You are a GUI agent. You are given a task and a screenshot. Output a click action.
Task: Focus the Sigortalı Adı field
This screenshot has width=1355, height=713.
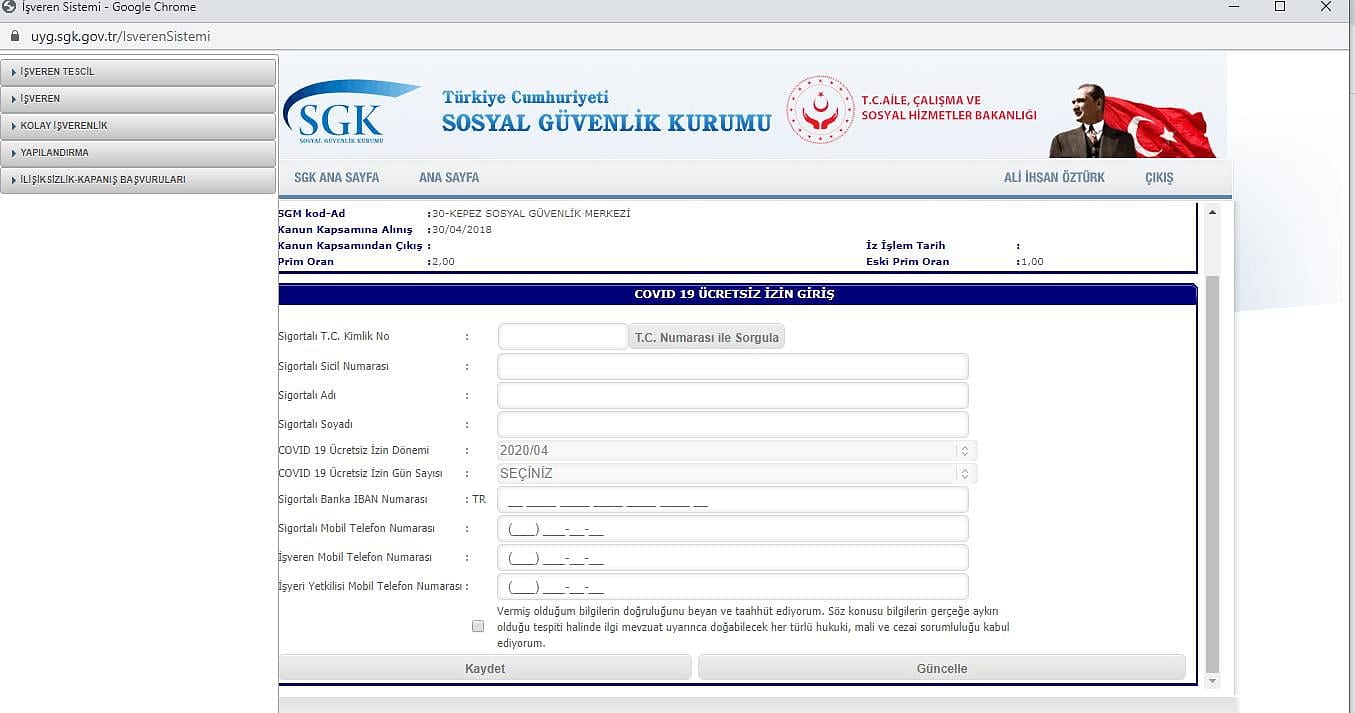point(733,395)
